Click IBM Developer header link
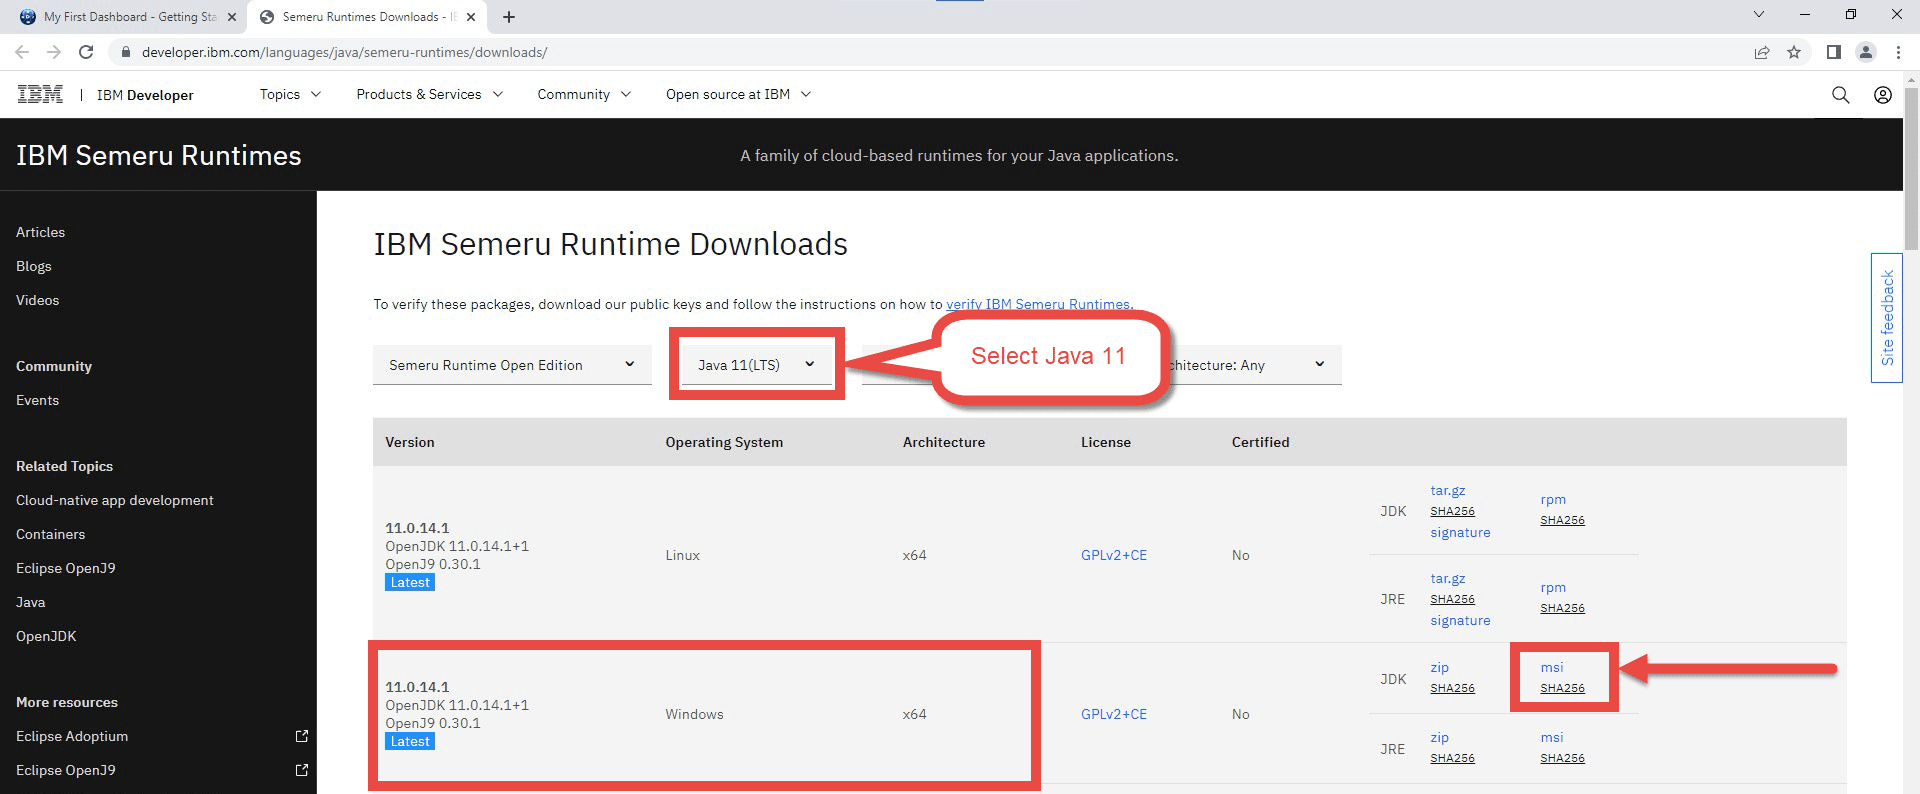This screenshot has height=794, width=1920. [145, 95]
